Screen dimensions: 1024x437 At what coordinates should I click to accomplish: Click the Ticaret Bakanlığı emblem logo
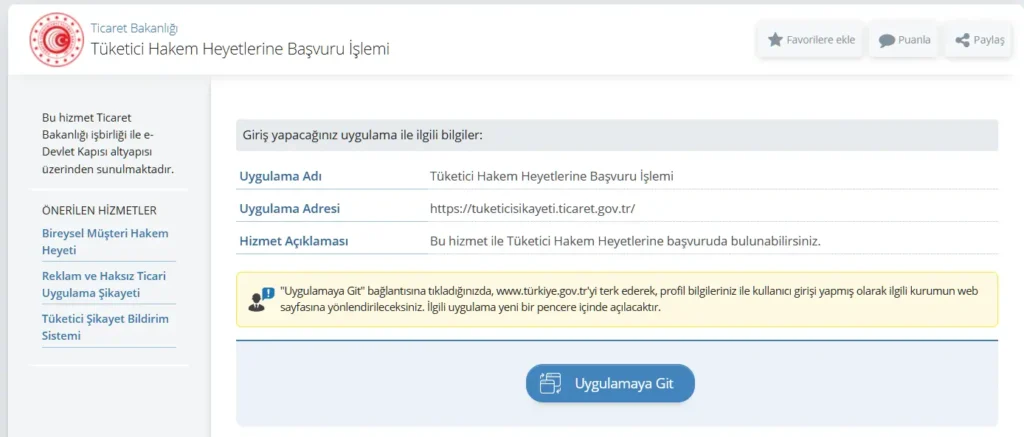click(56, 39)
